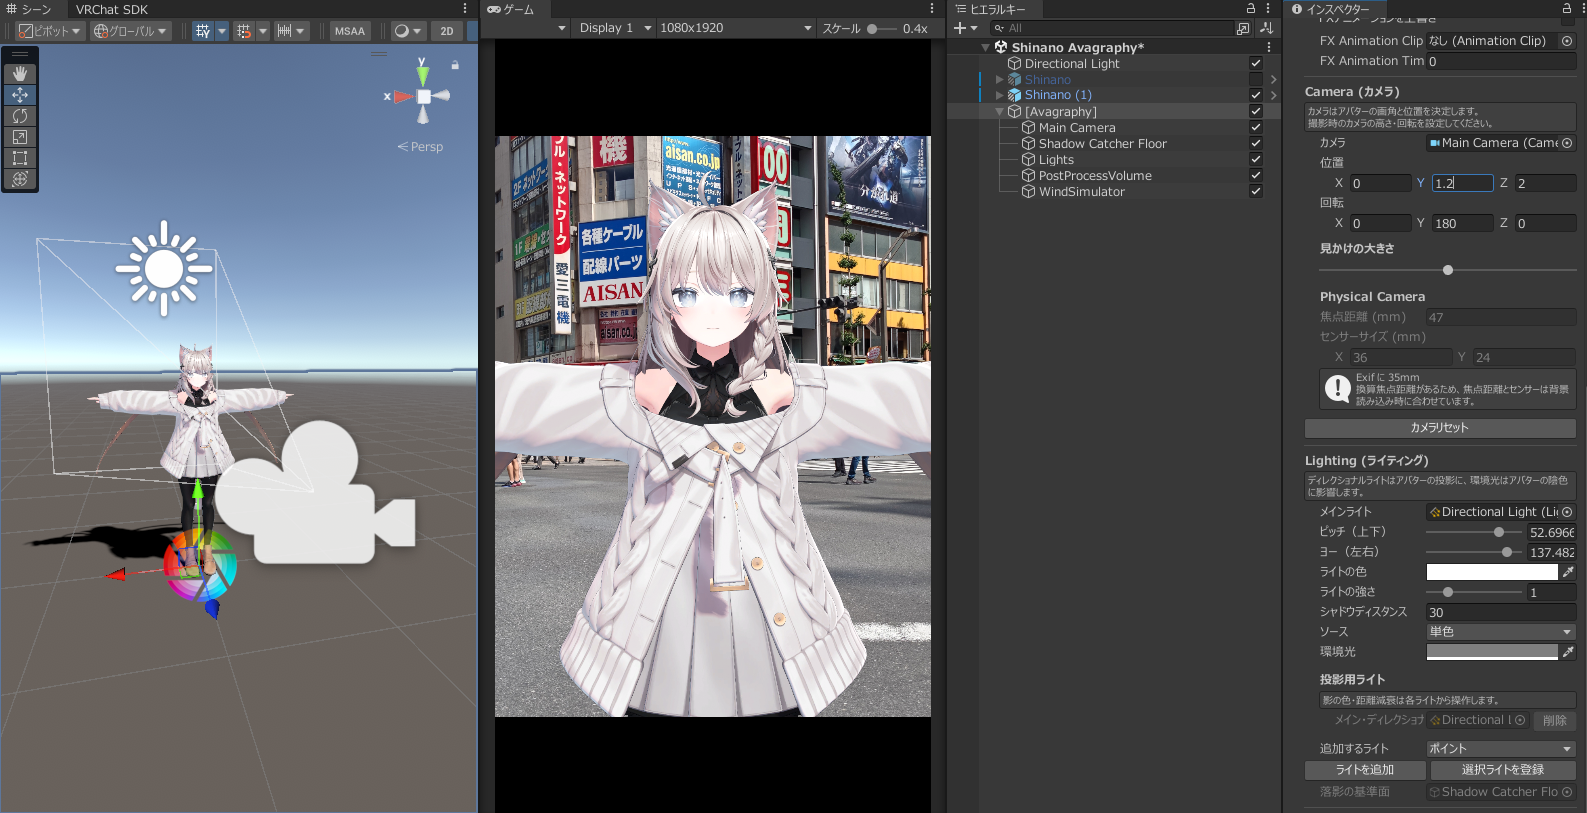Open object picker for main Directional Light

1567,512
